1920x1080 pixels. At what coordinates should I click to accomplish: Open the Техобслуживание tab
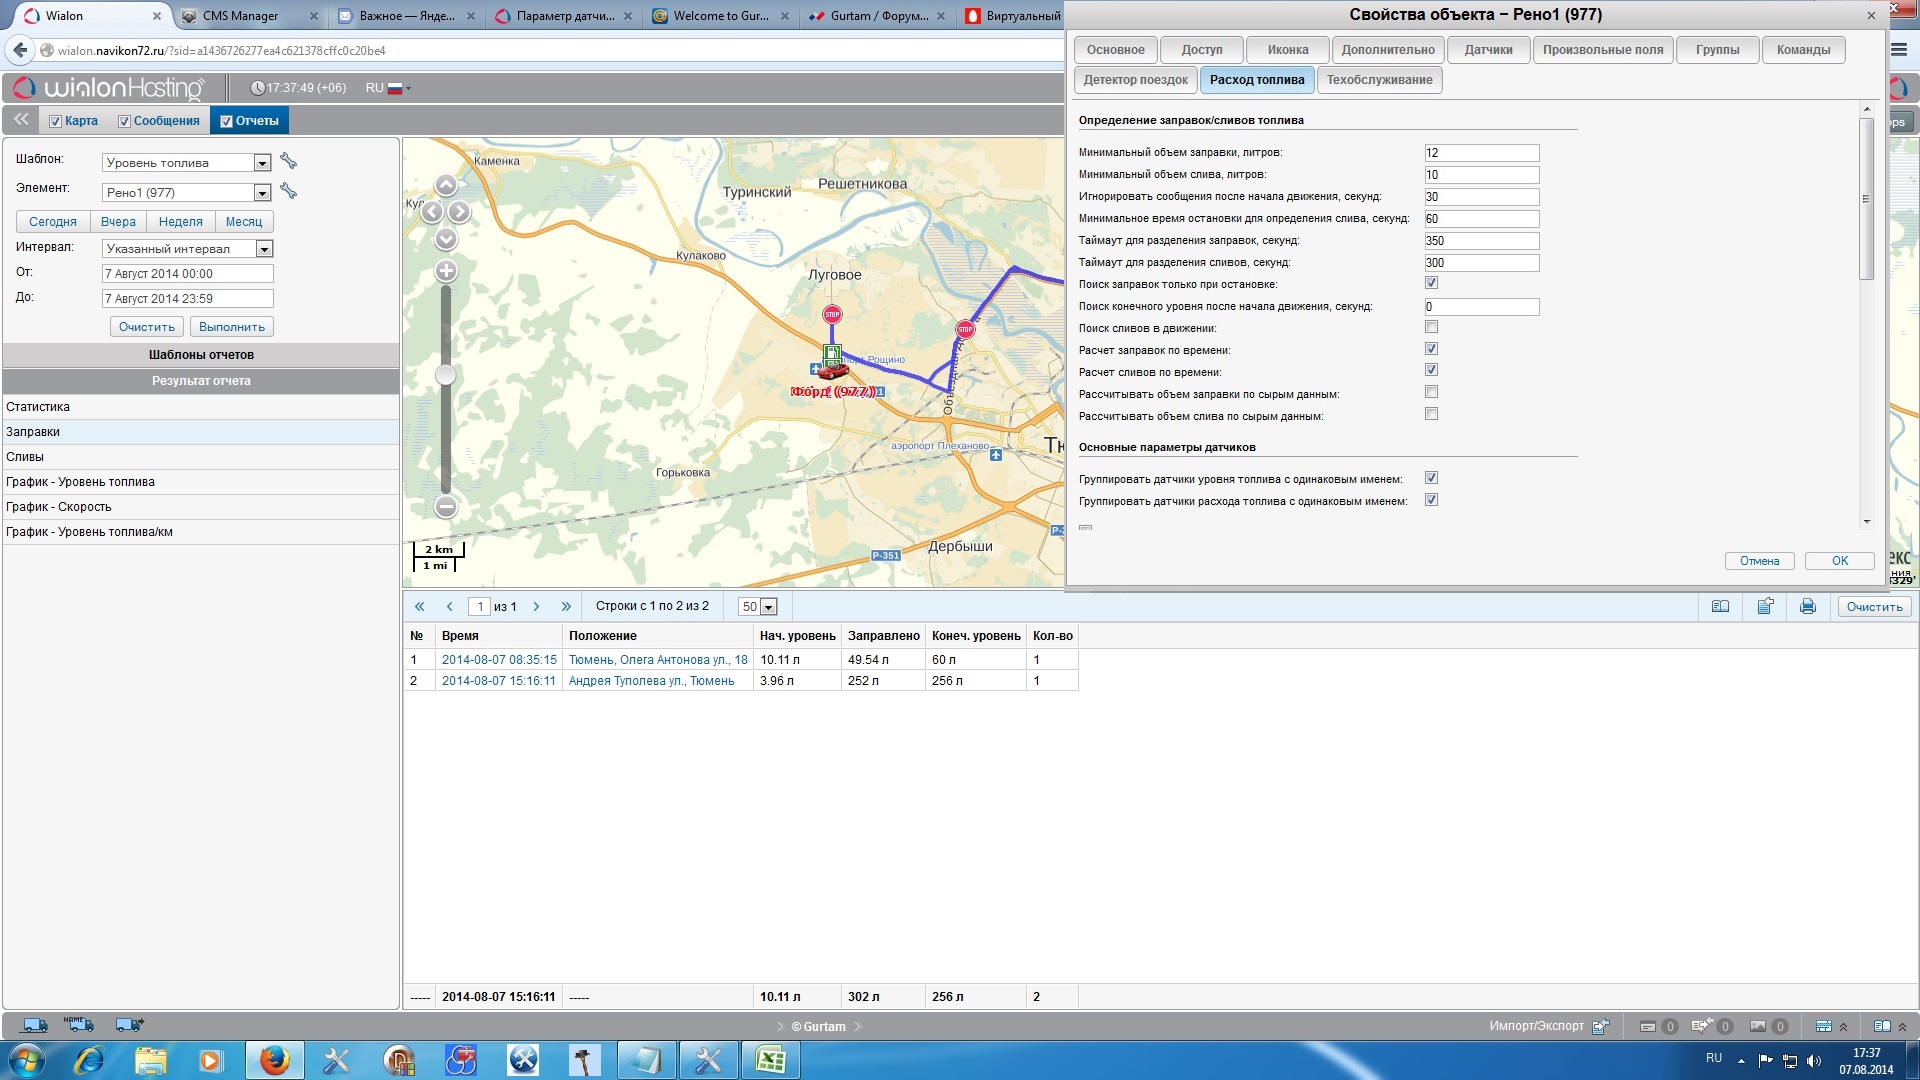1379,80
